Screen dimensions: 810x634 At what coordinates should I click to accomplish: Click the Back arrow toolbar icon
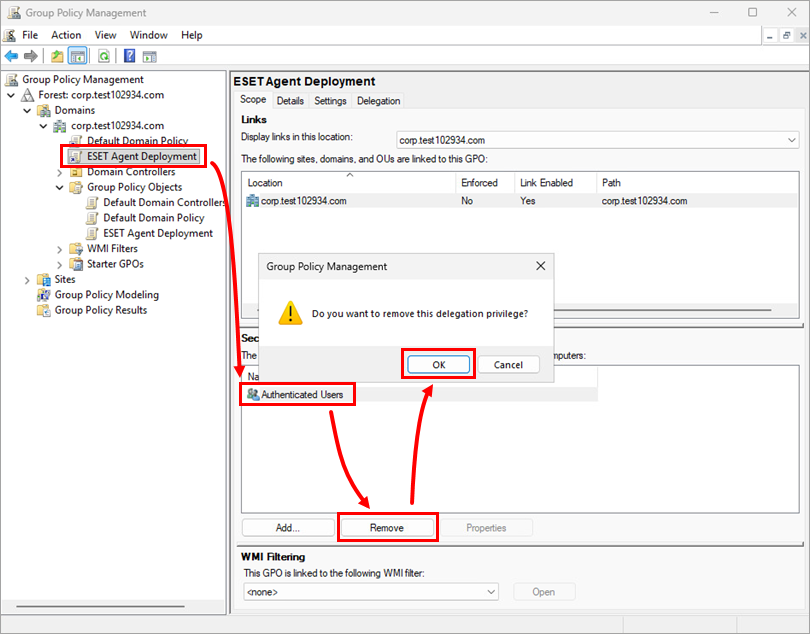(x=11, y=56)
